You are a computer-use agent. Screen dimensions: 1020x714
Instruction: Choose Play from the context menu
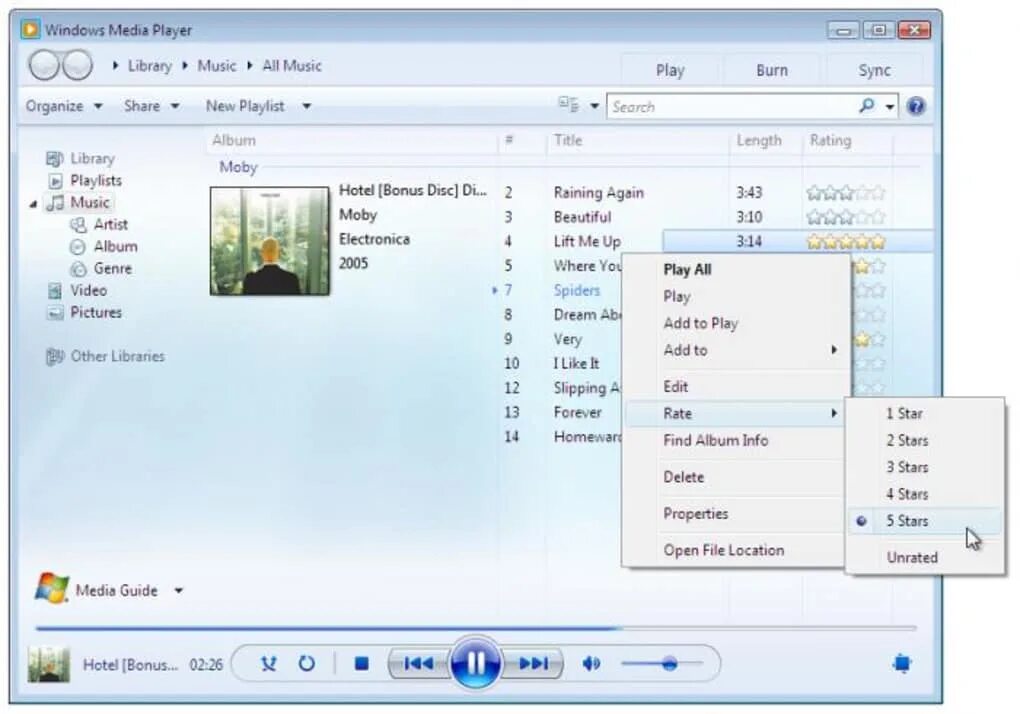click(x=736, y=297)
